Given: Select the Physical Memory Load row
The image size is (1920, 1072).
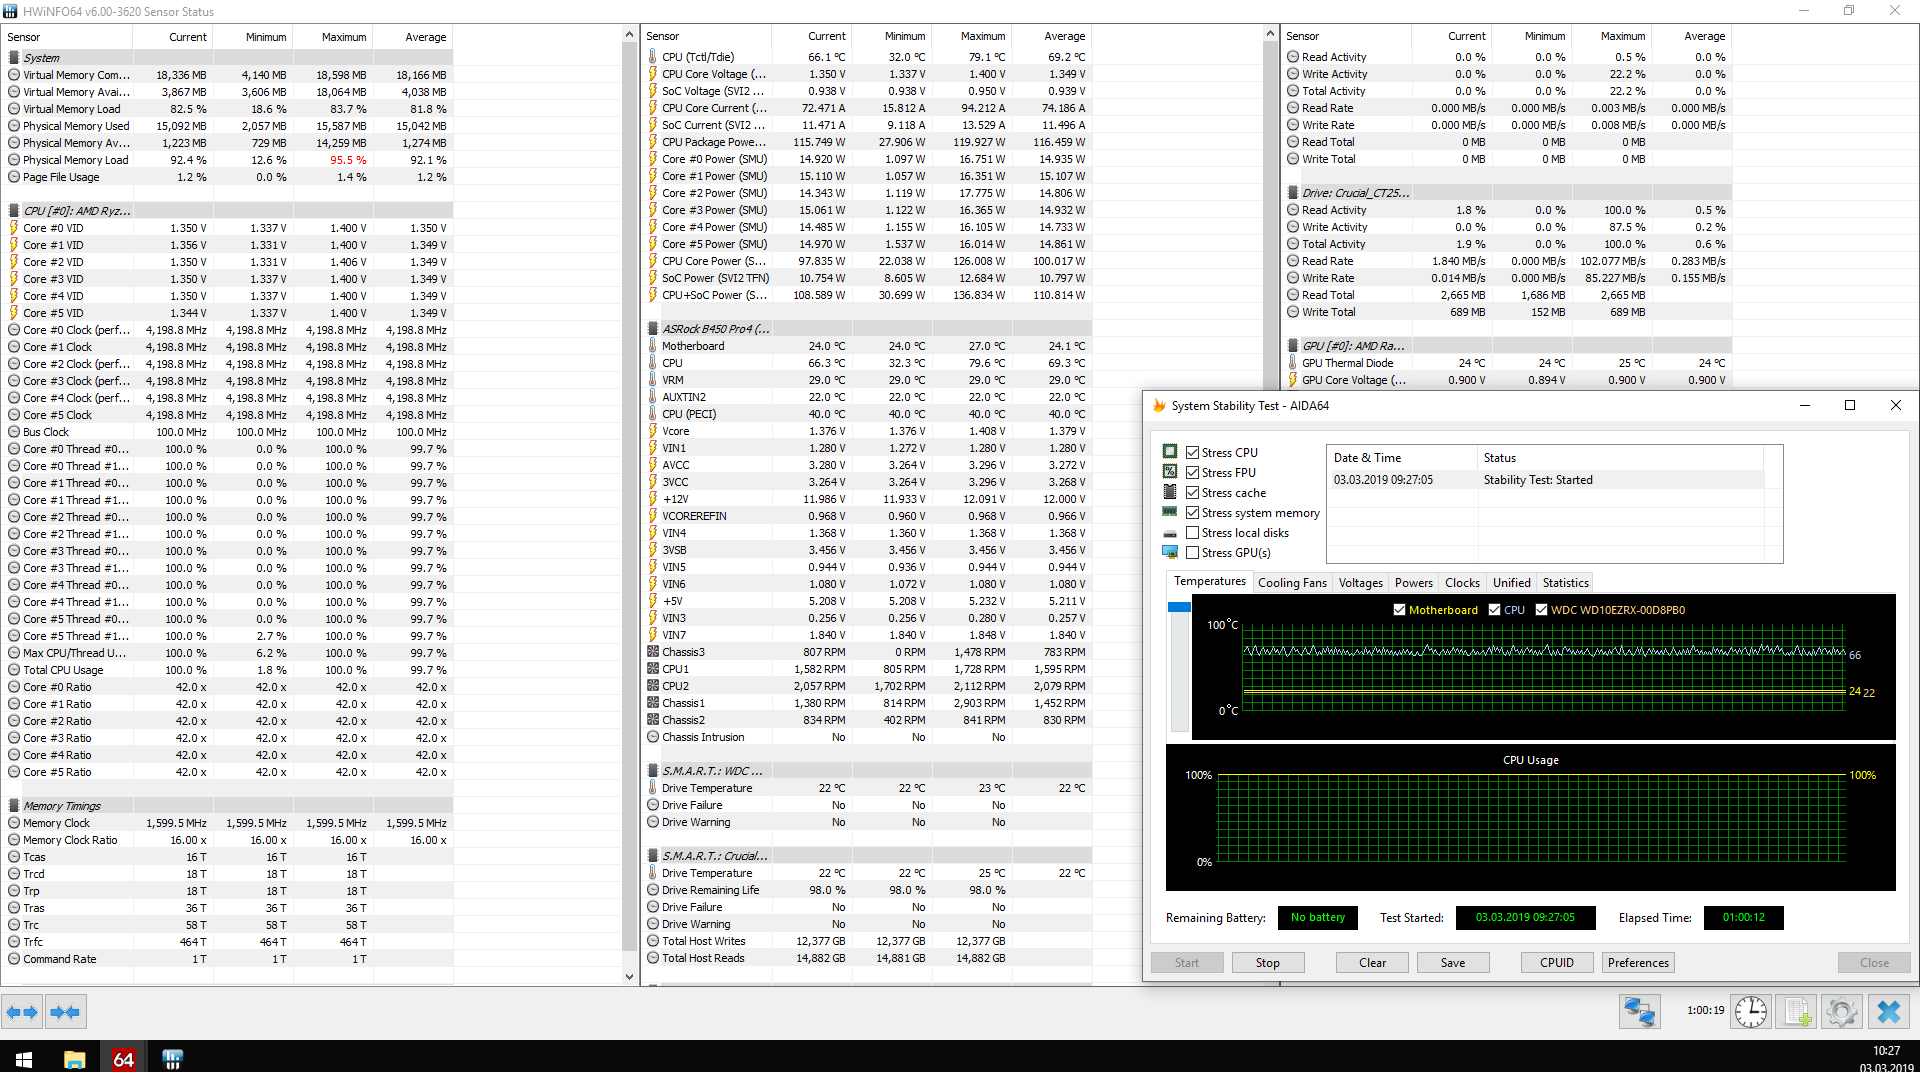Looking at the screenshot, I should [x=228, y=160].
